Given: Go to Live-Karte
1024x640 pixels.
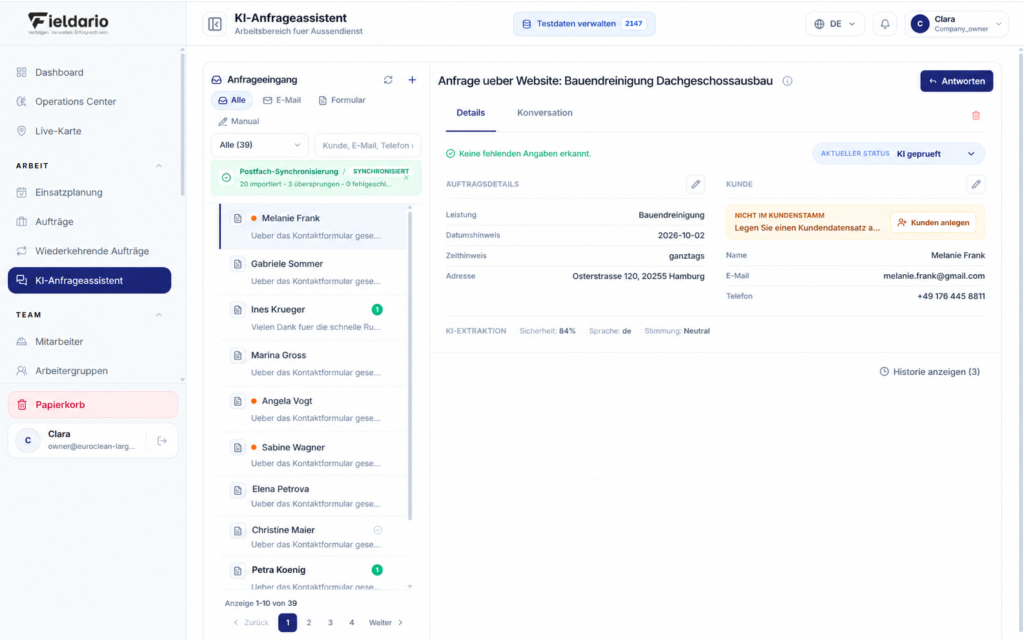Looking at the screenshot, I should (89, 131).
